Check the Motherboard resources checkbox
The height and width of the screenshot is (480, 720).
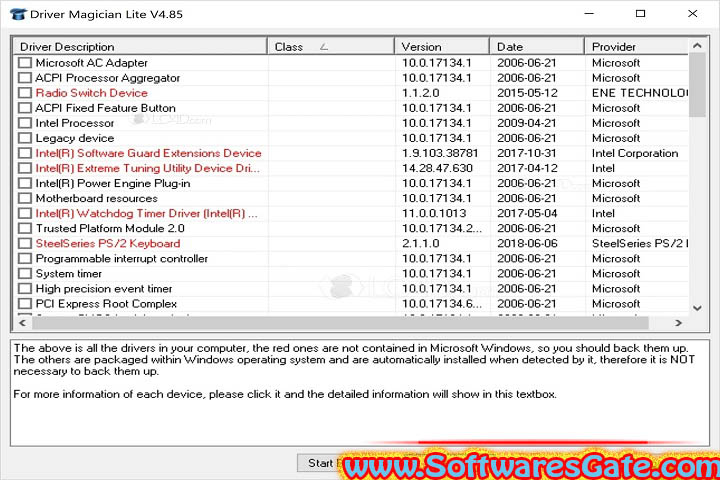(25, 198)
